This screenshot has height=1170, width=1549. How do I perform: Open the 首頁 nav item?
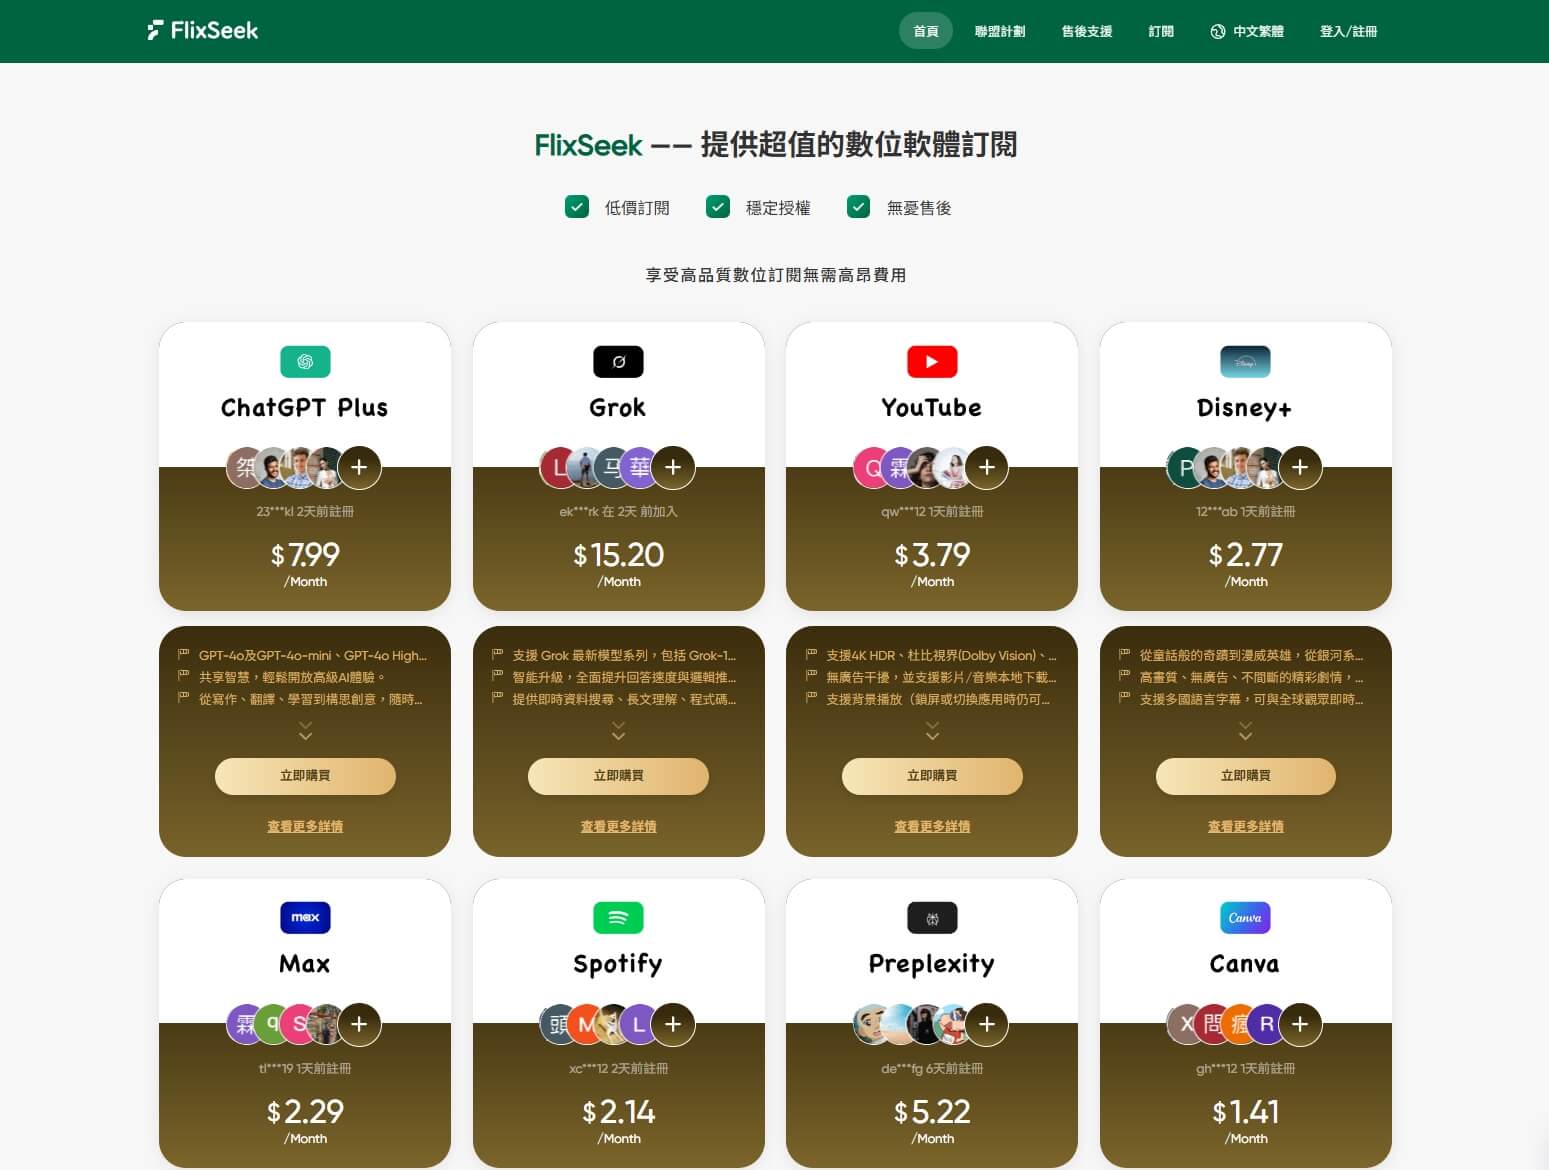click(x=926, y=31)
